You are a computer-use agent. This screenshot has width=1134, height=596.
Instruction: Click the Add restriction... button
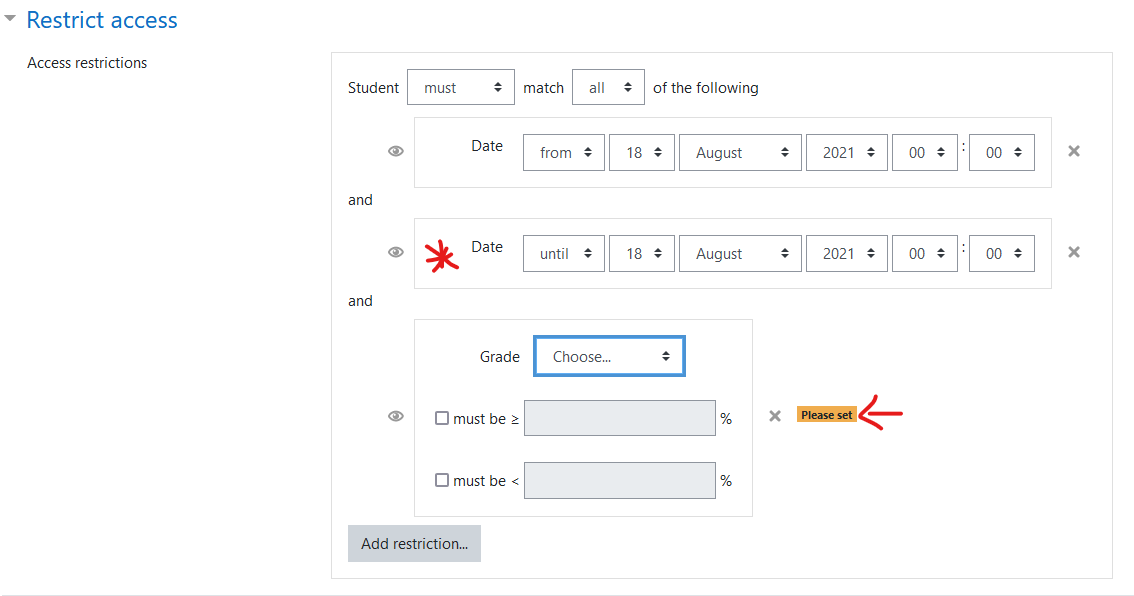414,544
